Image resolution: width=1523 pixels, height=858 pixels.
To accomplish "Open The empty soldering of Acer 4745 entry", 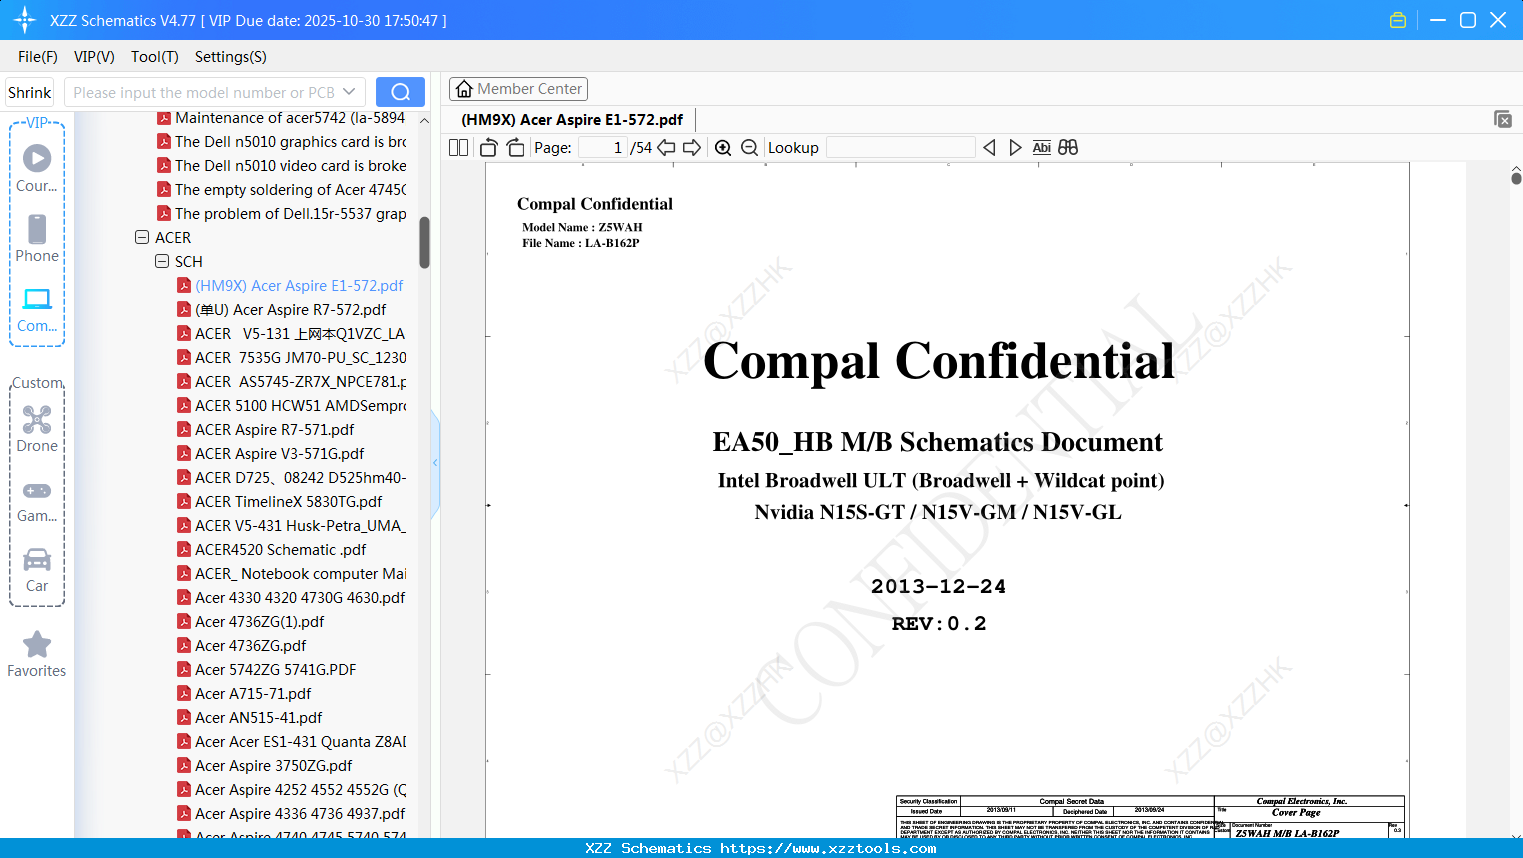I will coord(291,189).
